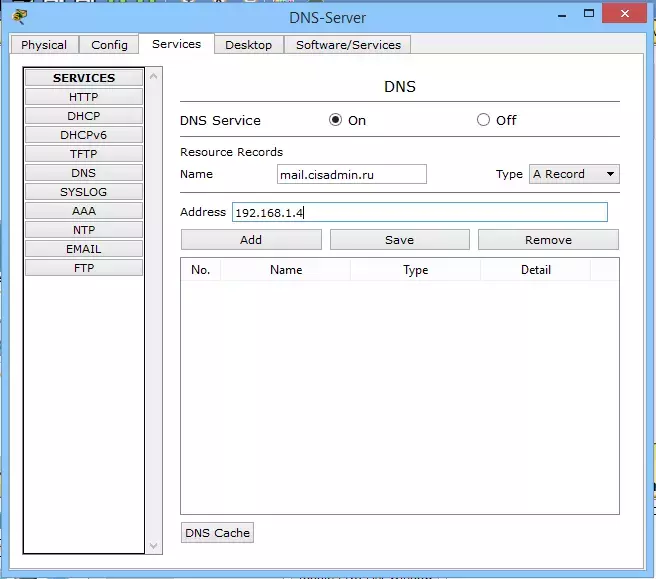Select the EMAIL service
Screen dimensions: 656x579
pos(84,249)
